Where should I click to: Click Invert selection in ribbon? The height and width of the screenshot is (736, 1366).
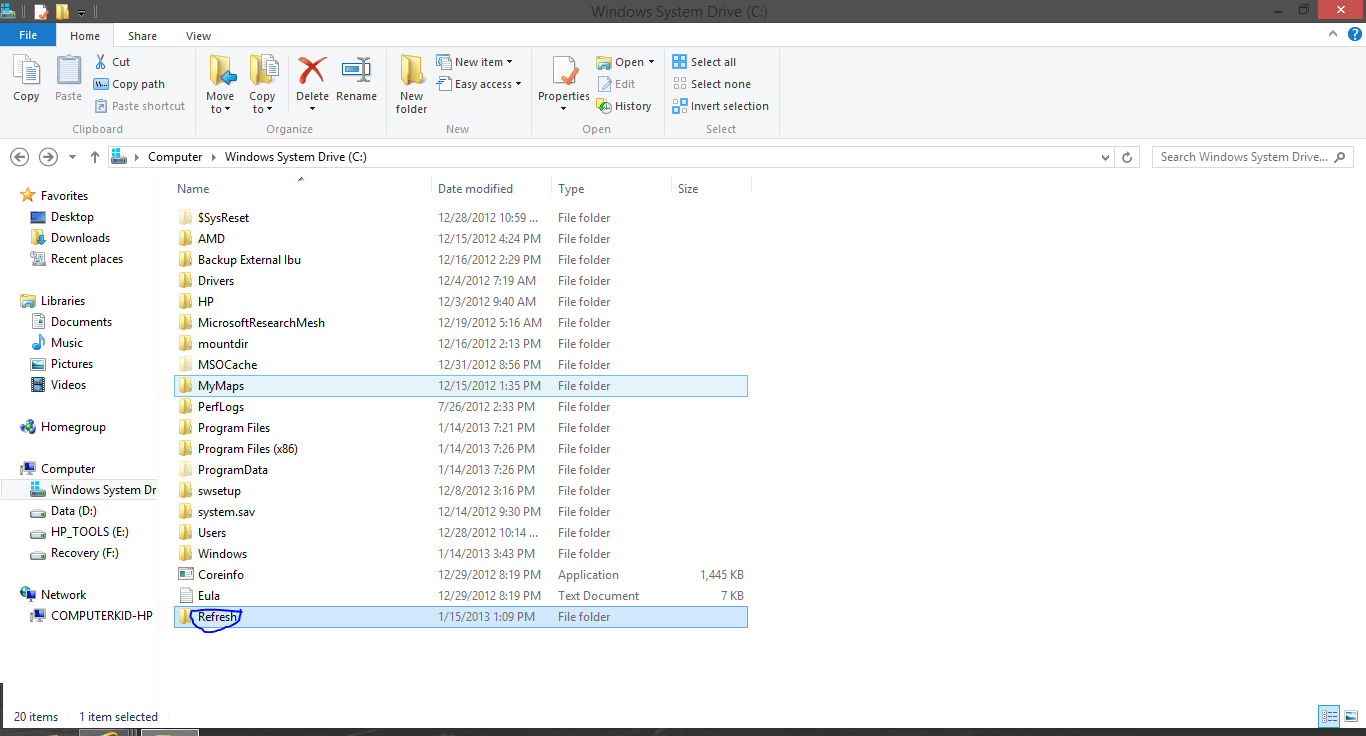(721, 106)
